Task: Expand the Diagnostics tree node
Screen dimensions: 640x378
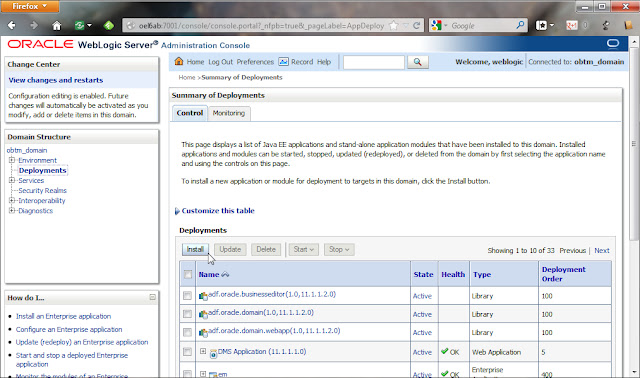Action: click(12, 211)
